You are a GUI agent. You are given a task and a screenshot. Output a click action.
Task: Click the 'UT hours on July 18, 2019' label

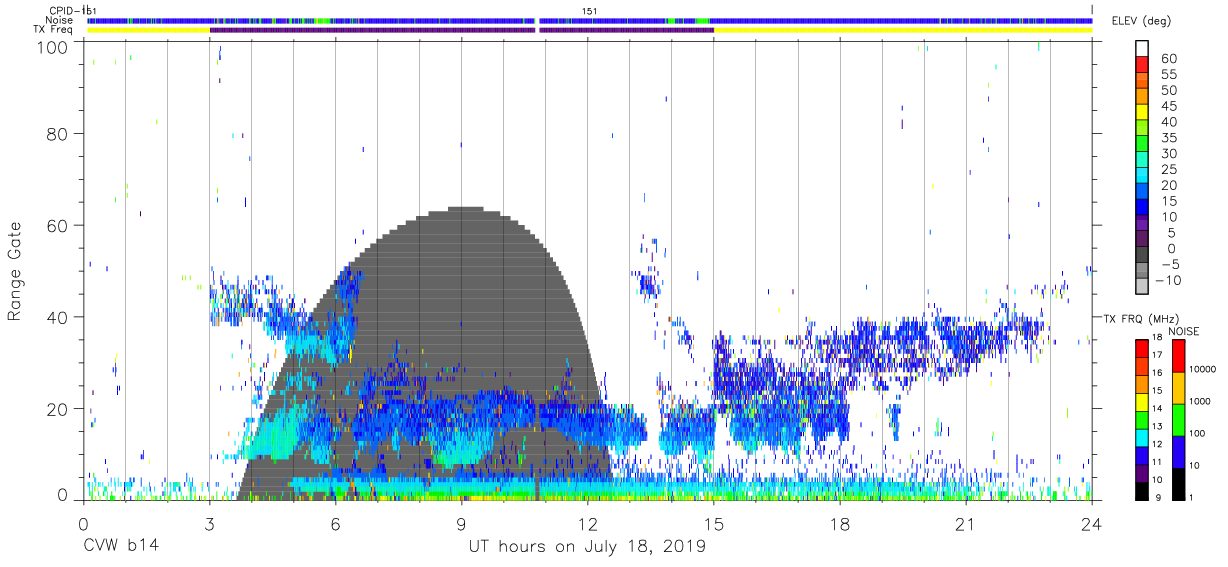point(587,546)
